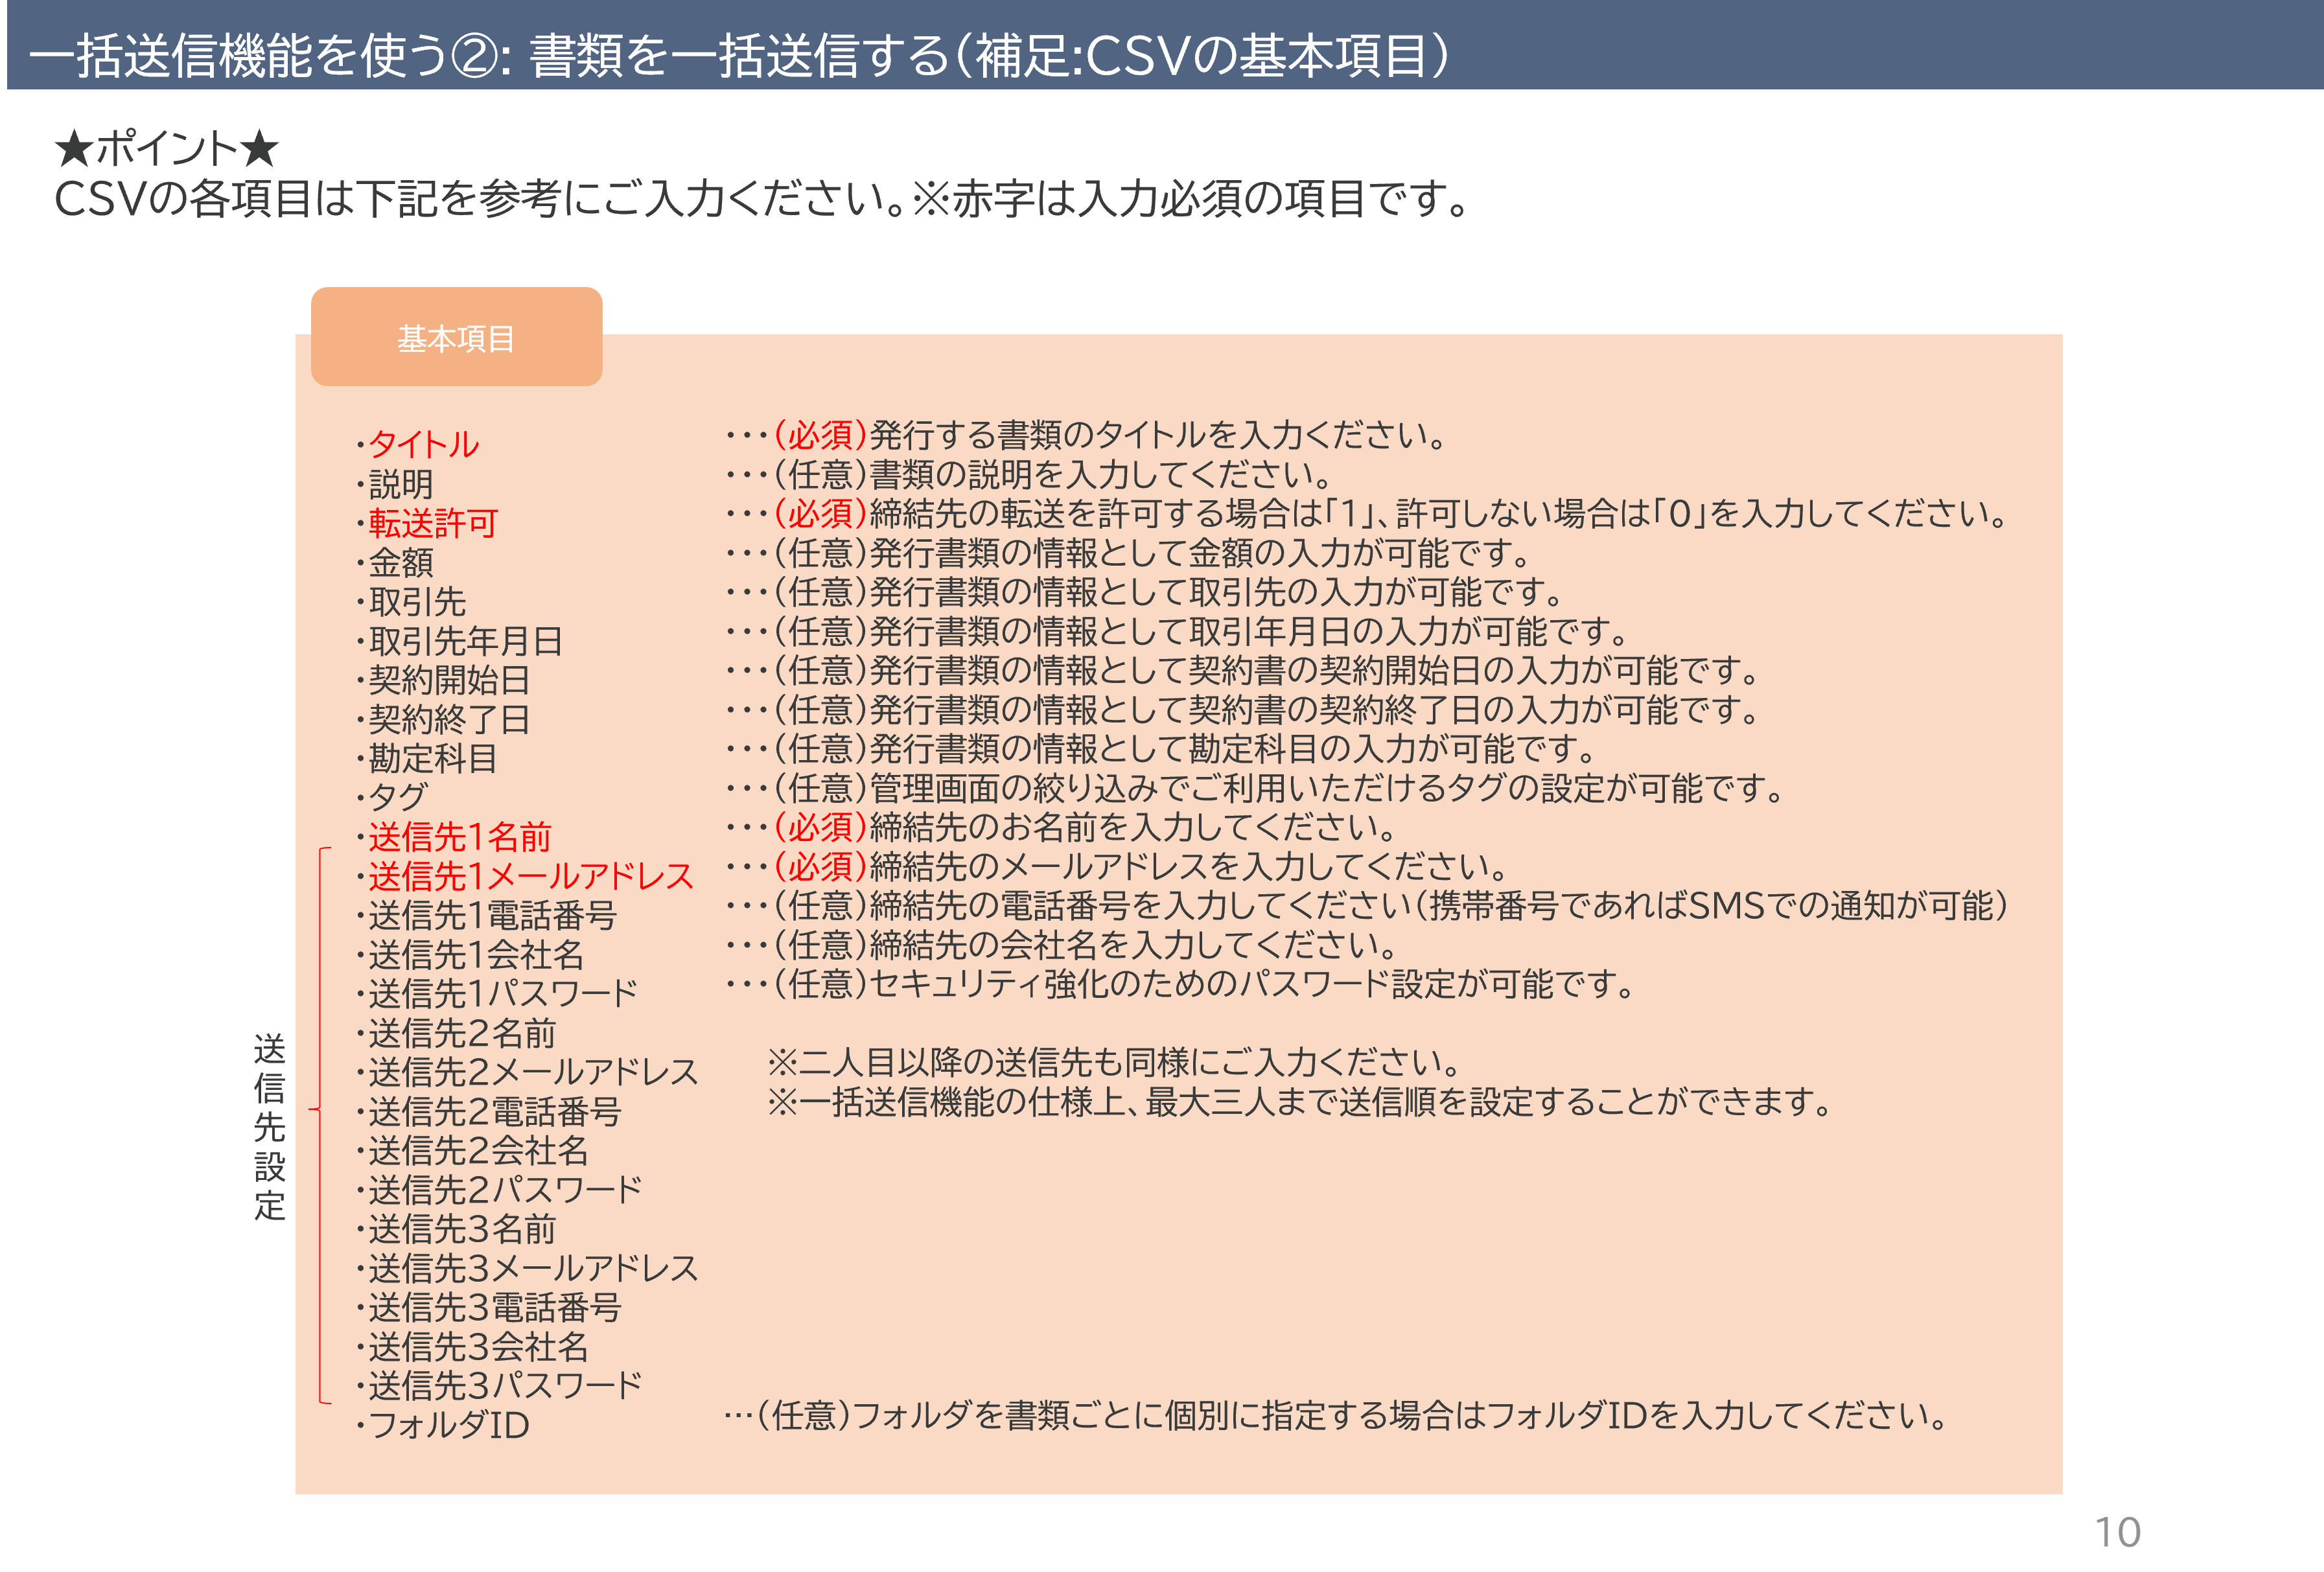Select the 送信先3会社名 entry
Image resolution: width=2324 pixels, height=1572 pixels.
coord(478,1347)
